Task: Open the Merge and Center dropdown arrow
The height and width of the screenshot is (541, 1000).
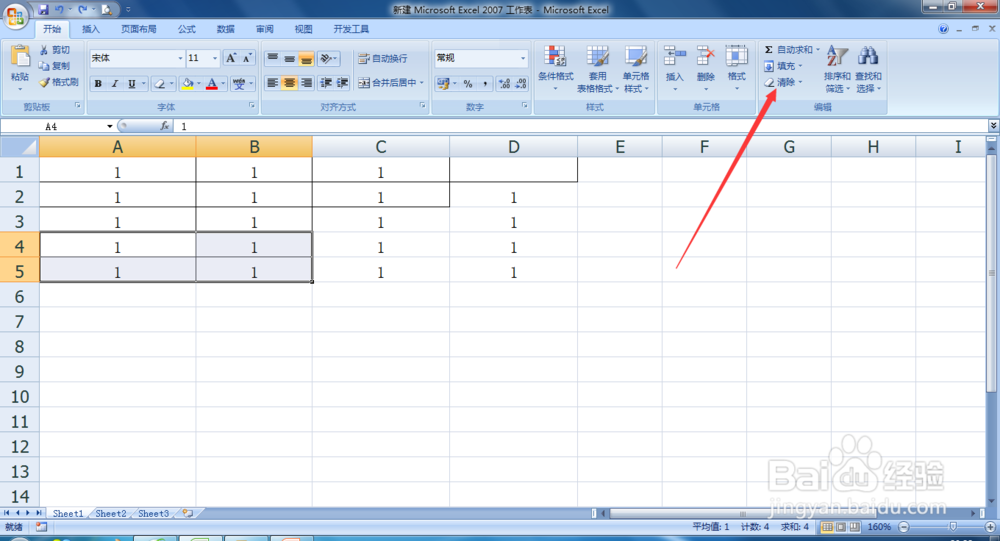Action: tap(422, 83)
